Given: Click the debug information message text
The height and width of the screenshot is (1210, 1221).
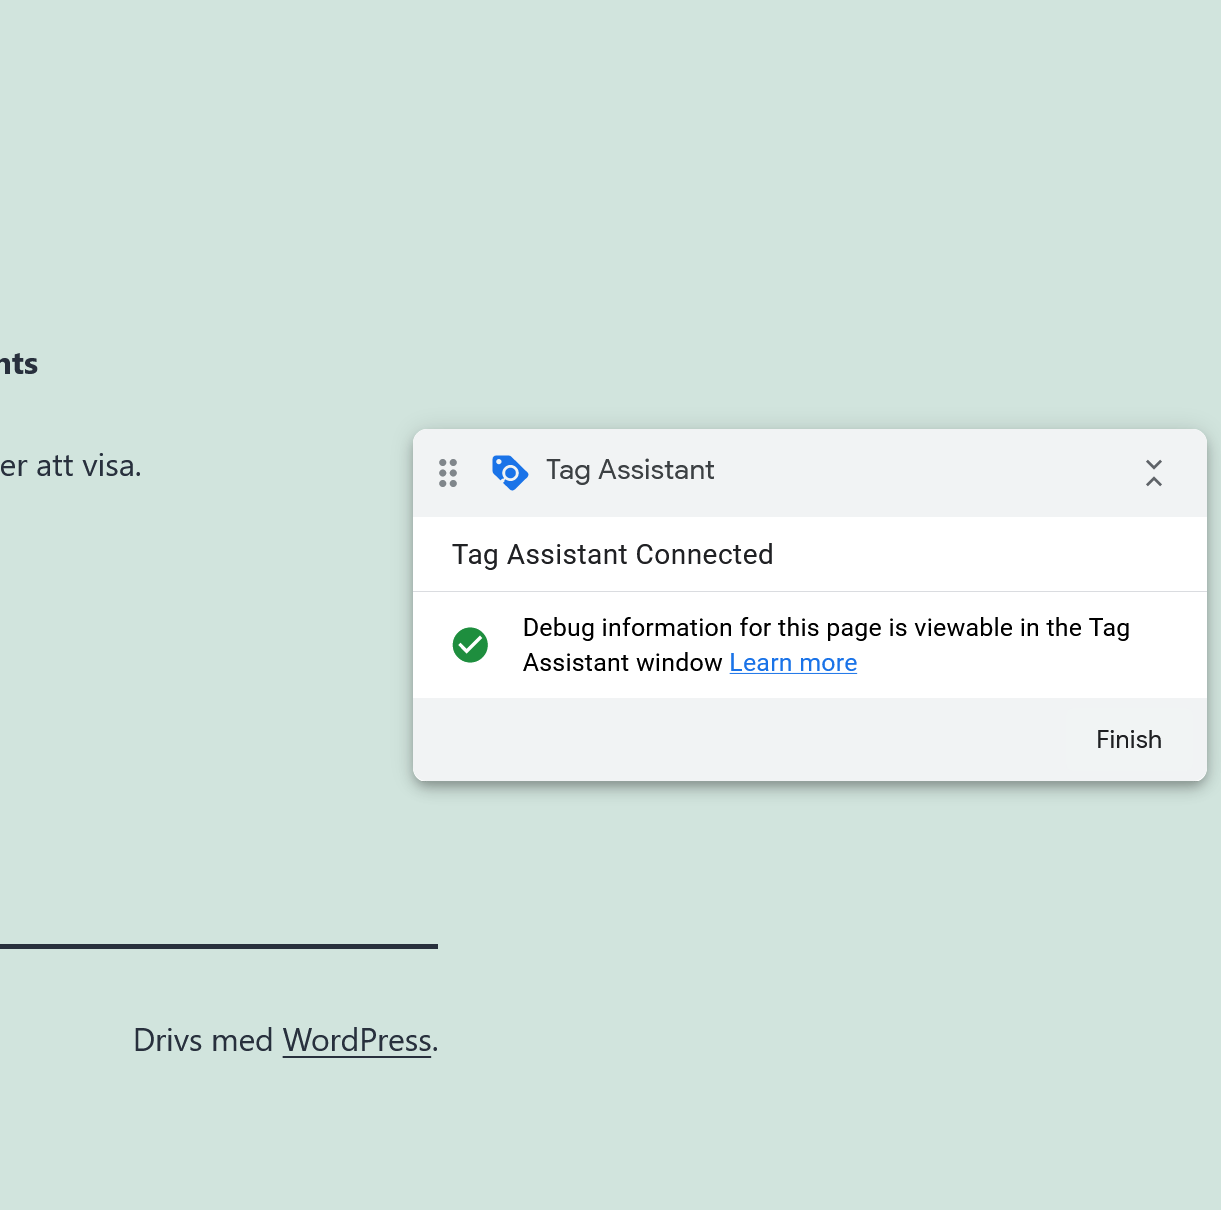Looking at the screenshot, I should (826, 628).
